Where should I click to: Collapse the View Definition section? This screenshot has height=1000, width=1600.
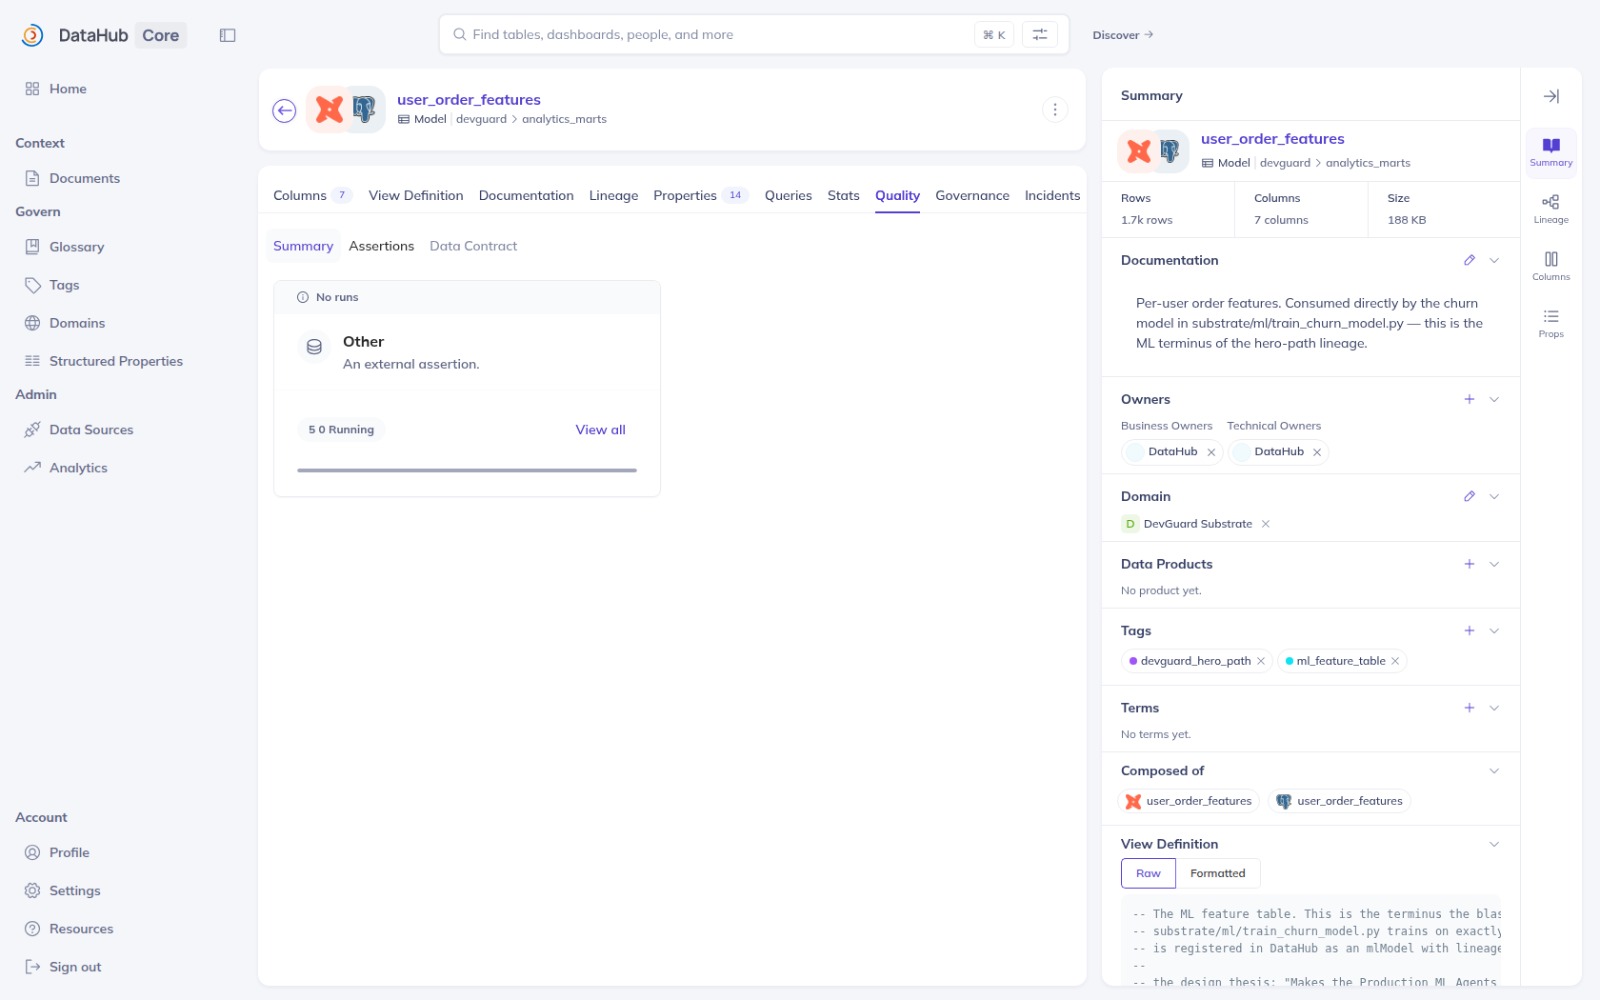coord(1494,844)
